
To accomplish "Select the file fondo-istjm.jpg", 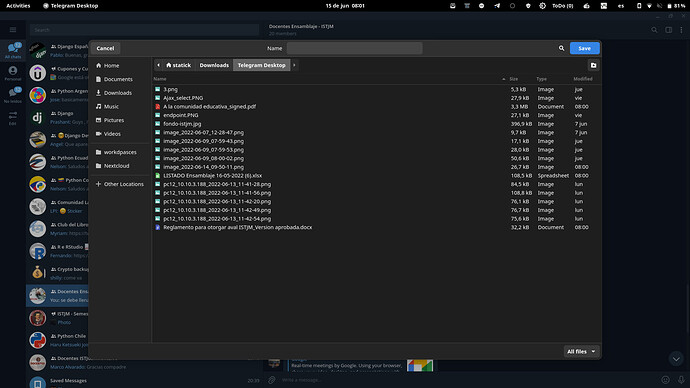I will pos(182,124).
